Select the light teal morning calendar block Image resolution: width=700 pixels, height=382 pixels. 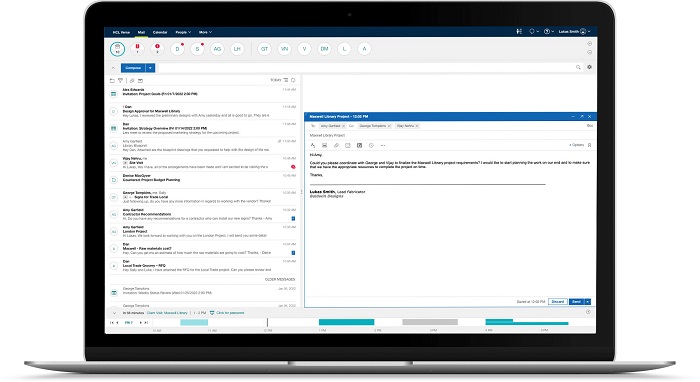point(194,322)
